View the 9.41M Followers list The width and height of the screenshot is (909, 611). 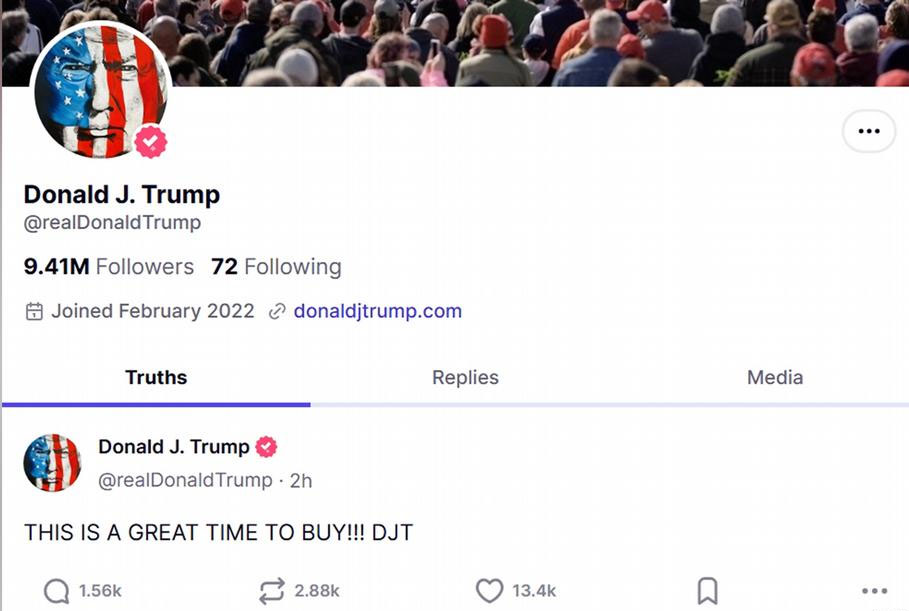click(109, 267)
